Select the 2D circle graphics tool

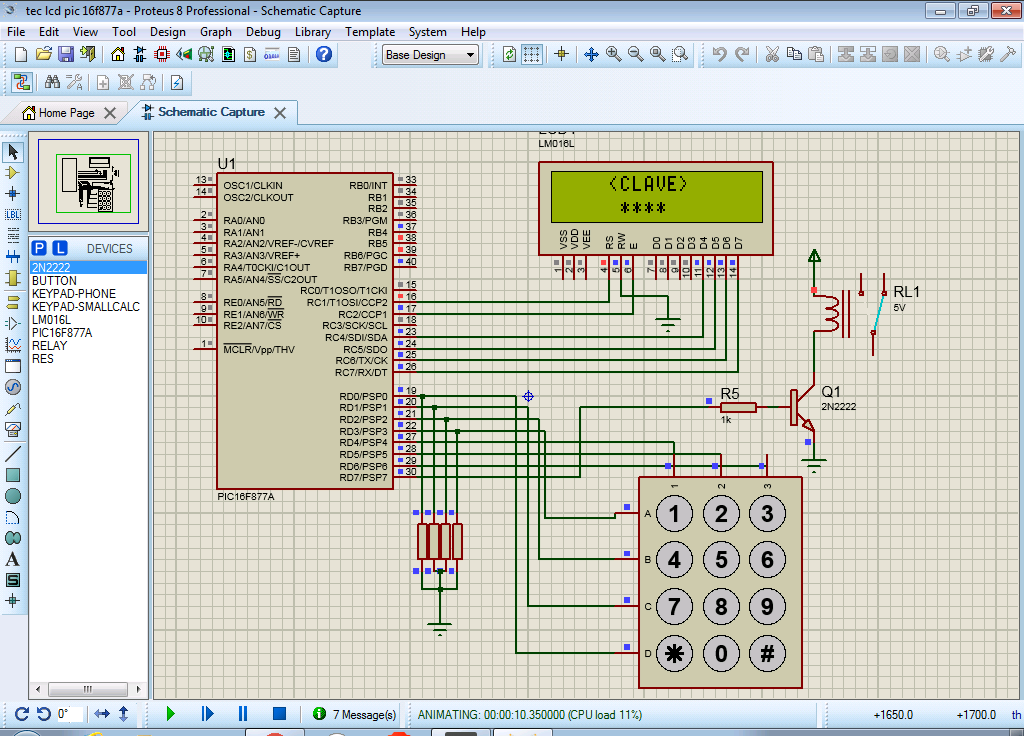(12, 496)
